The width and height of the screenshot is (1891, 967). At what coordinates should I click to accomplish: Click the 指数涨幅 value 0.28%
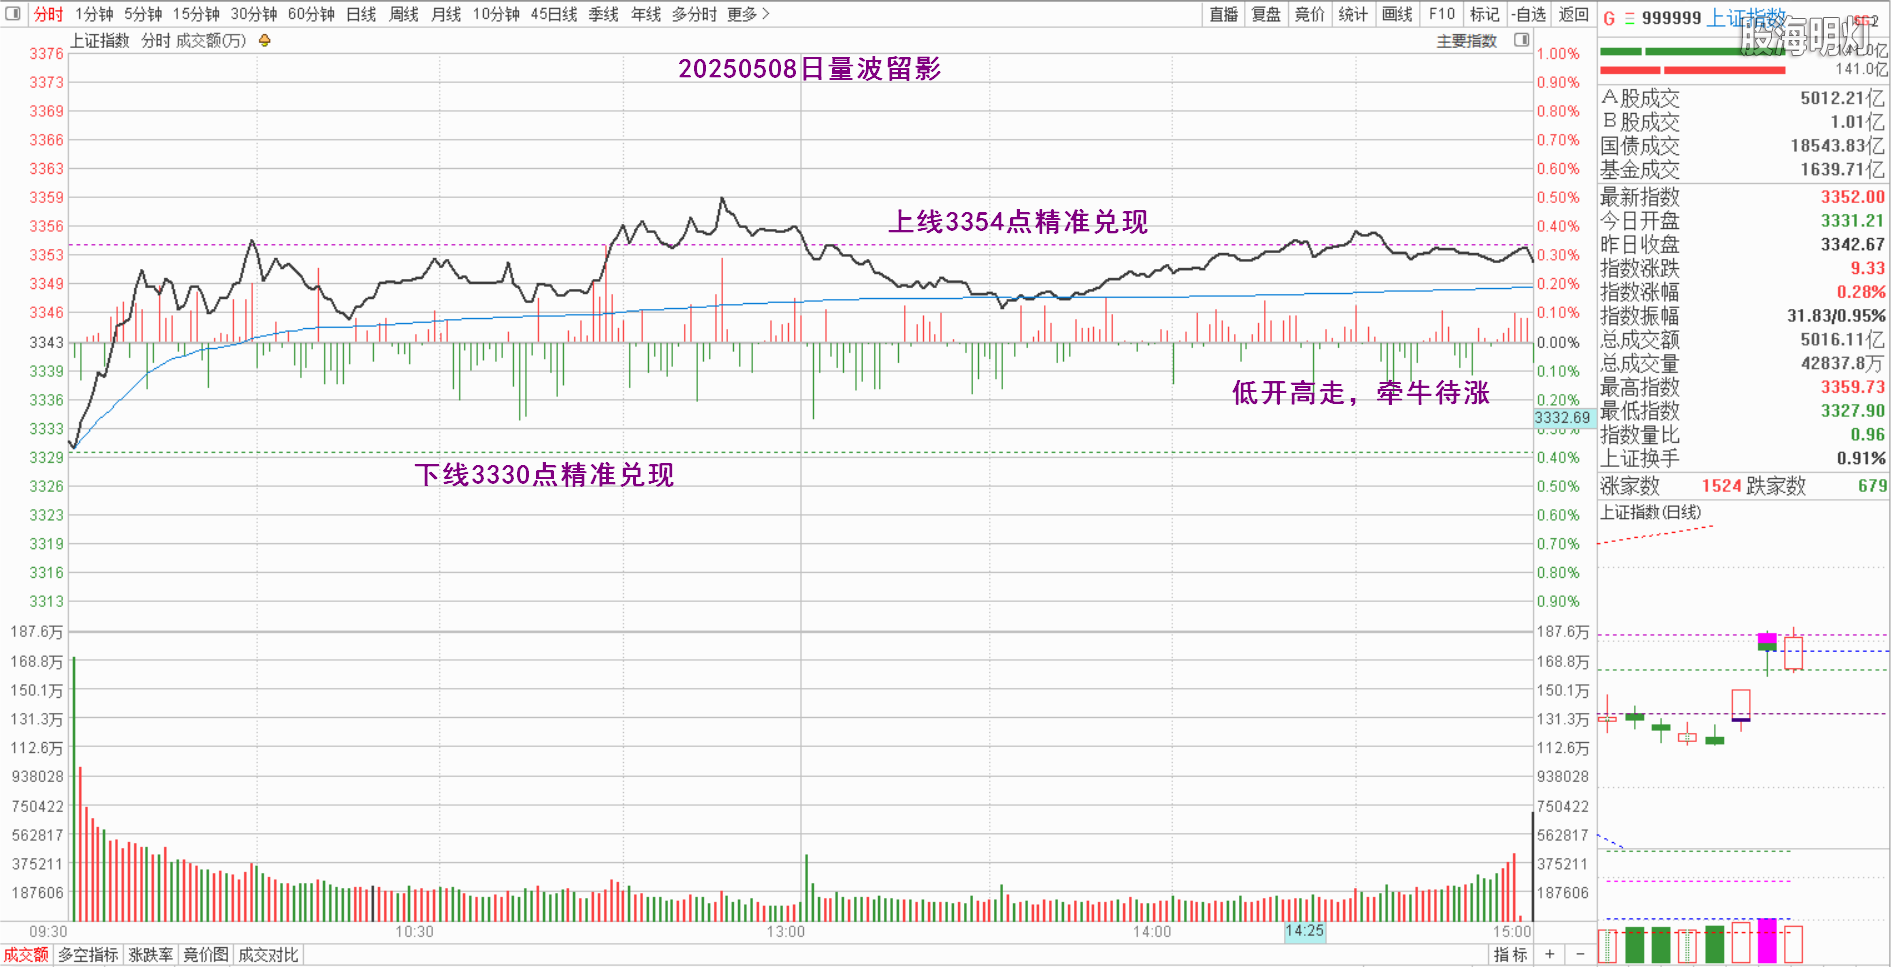pyautogui.click(x=1861, y=292)
